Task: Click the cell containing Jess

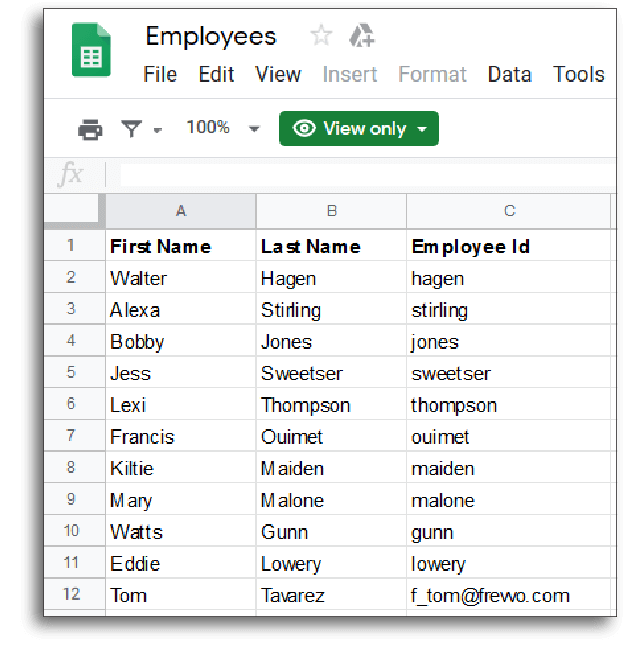Action: (181, 372)
